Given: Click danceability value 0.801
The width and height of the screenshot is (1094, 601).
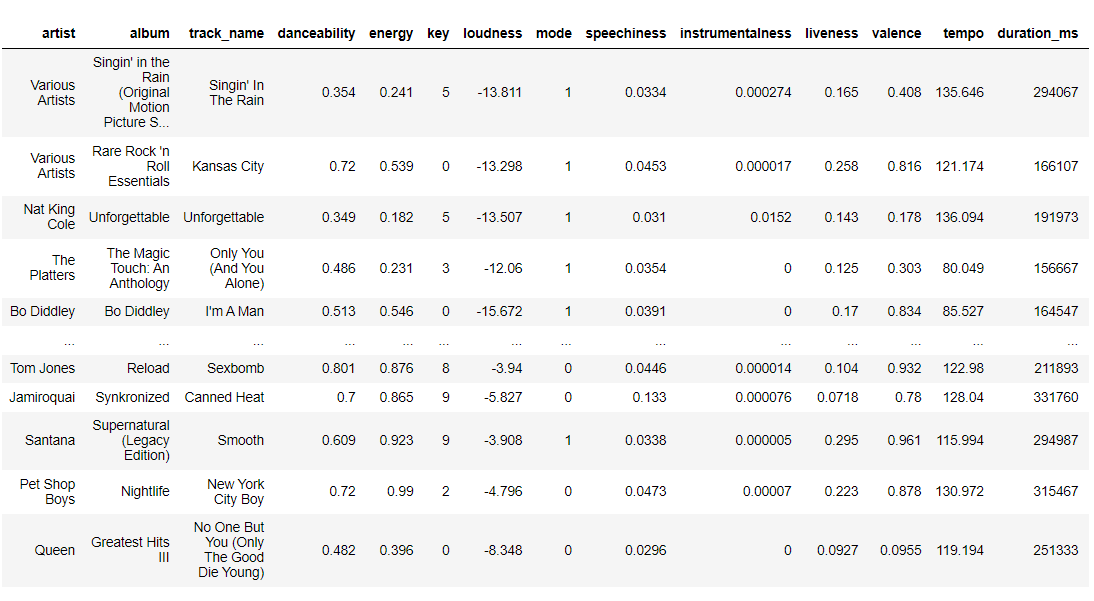Looking at the screenshot, I should [338, 368].
